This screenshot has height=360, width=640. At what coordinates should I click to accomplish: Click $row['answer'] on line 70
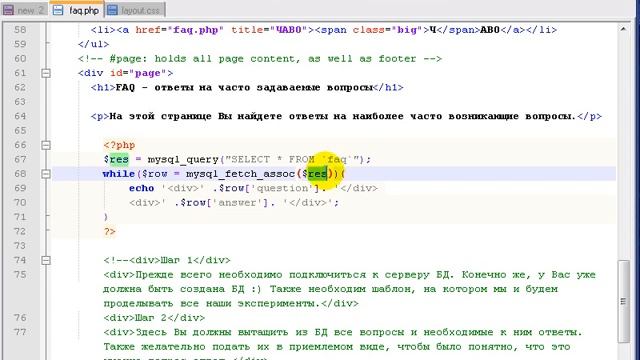[224, 203]
